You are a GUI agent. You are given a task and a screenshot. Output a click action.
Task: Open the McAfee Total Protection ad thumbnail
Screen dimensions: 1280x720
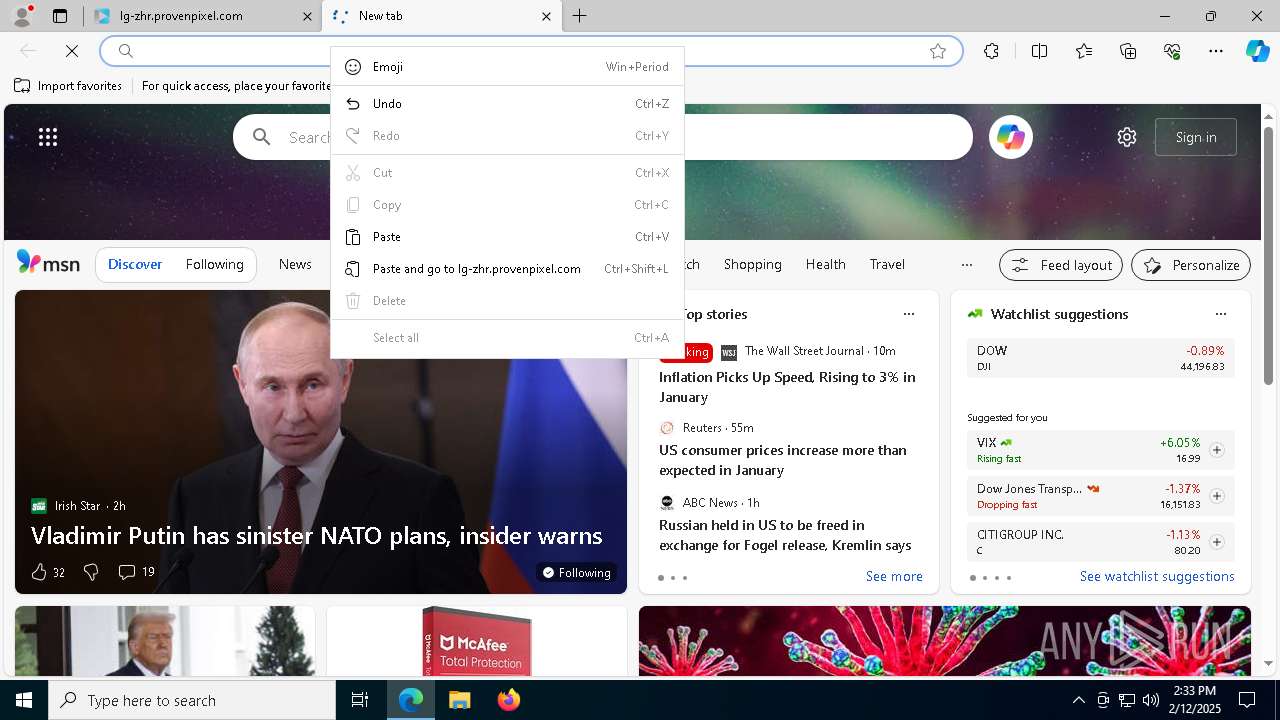(x=477, y=641)
